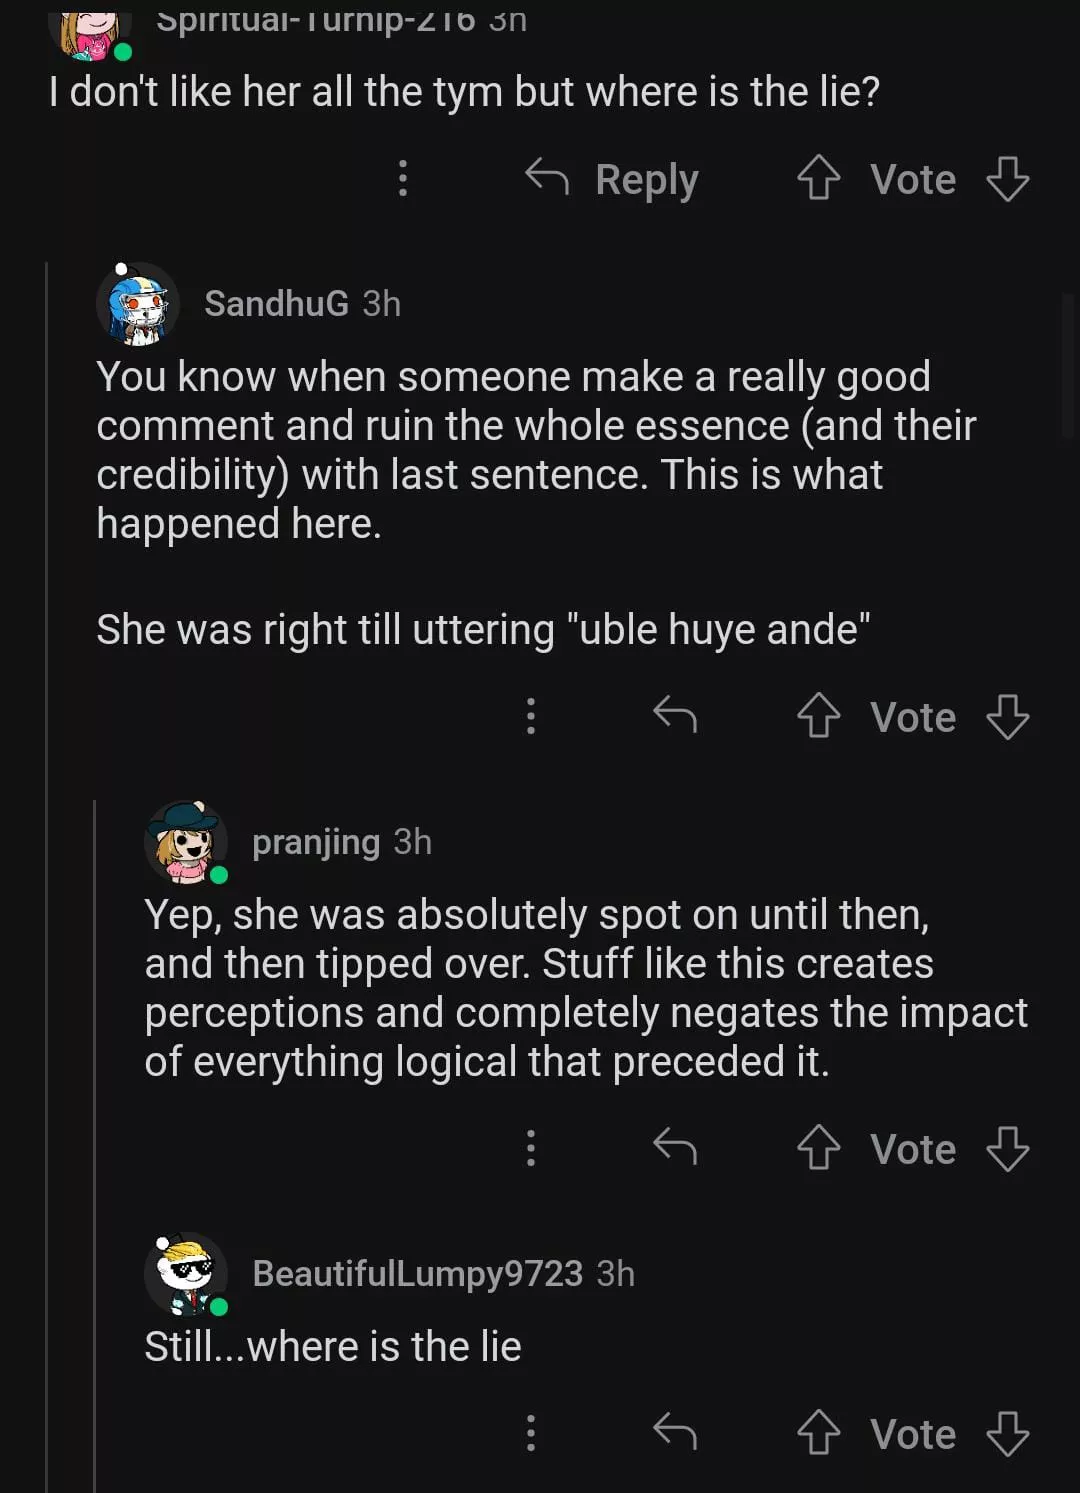Upvote the Spiritual-Turnip comment
This screenshot has width=1080, height=1493.
tap(818, 179)
